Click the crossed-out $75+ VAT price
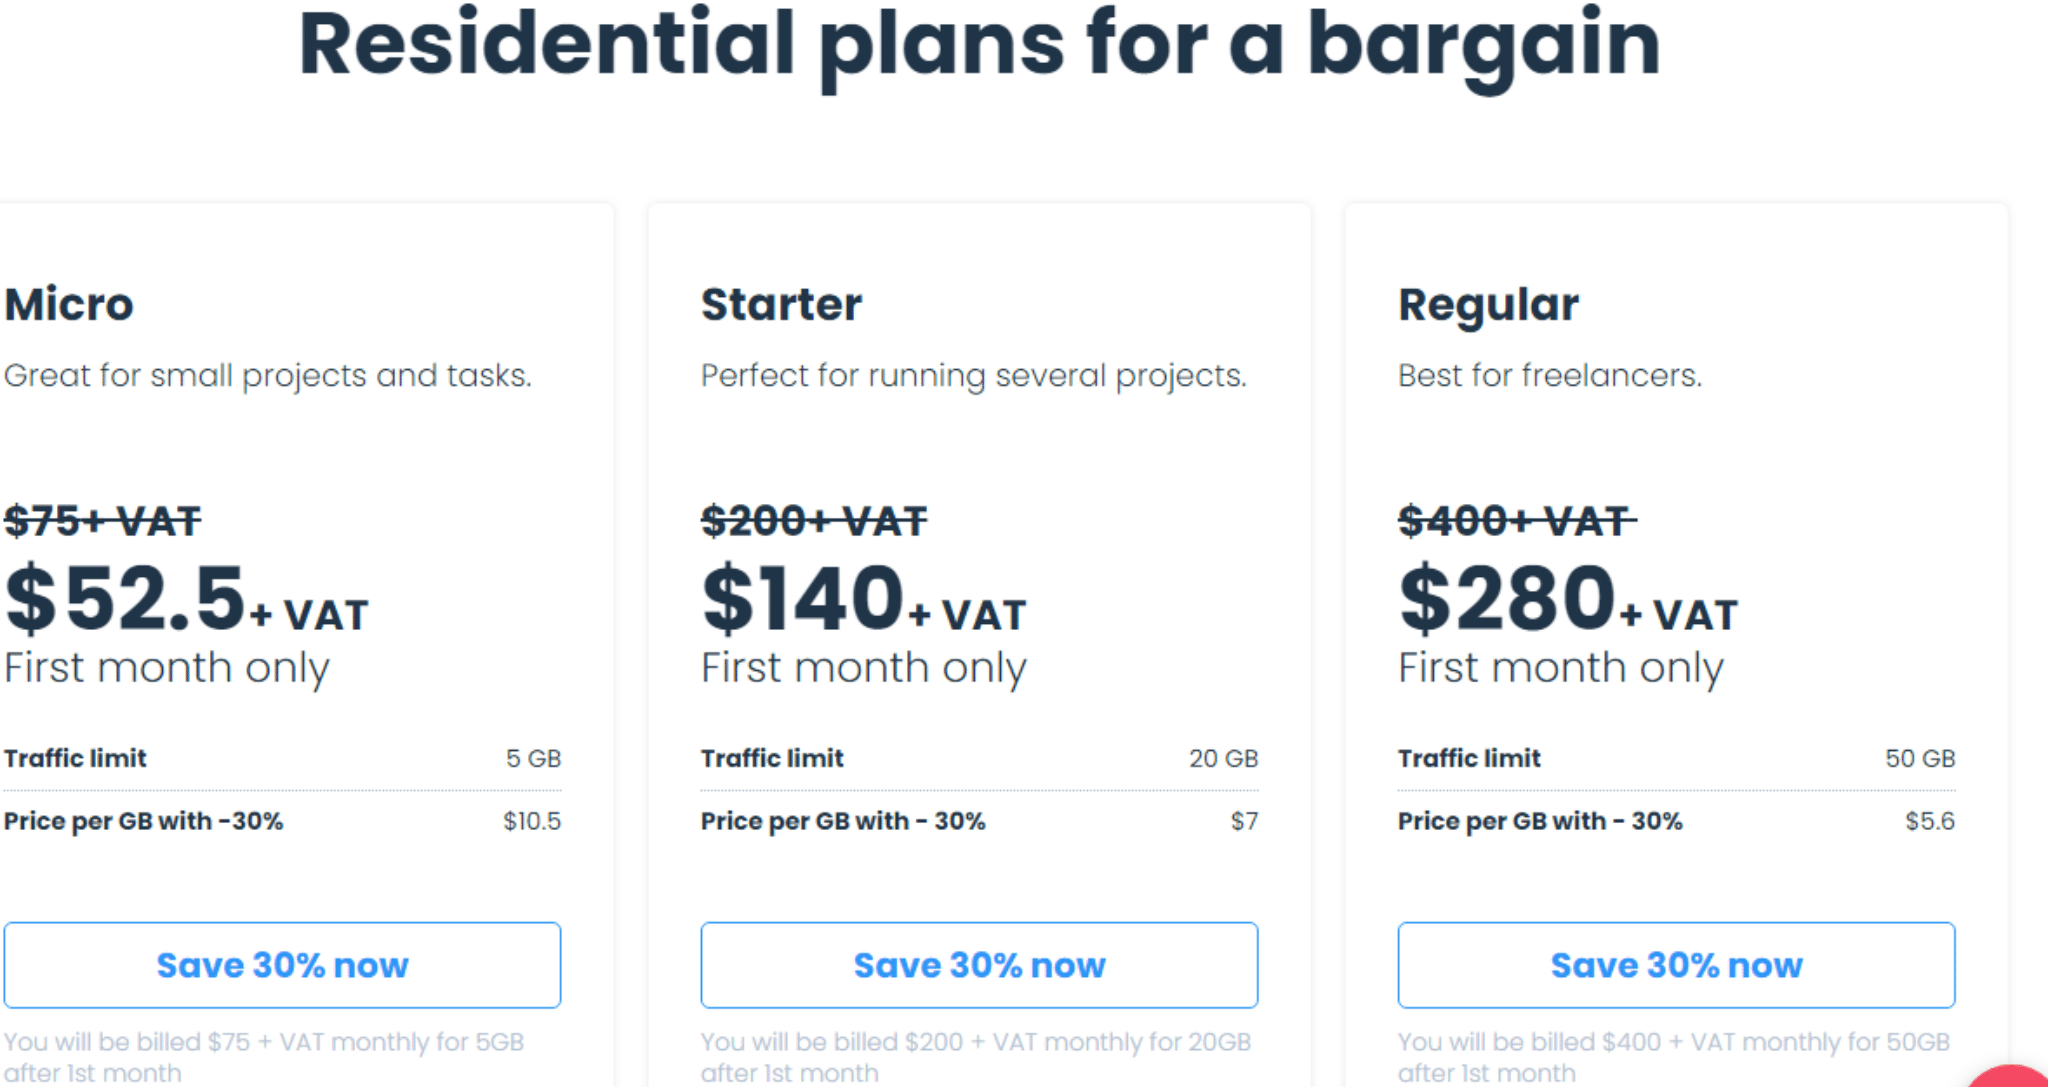Image resolution: width=2048 pixels, height=1087 pixels. click(103, 521)
